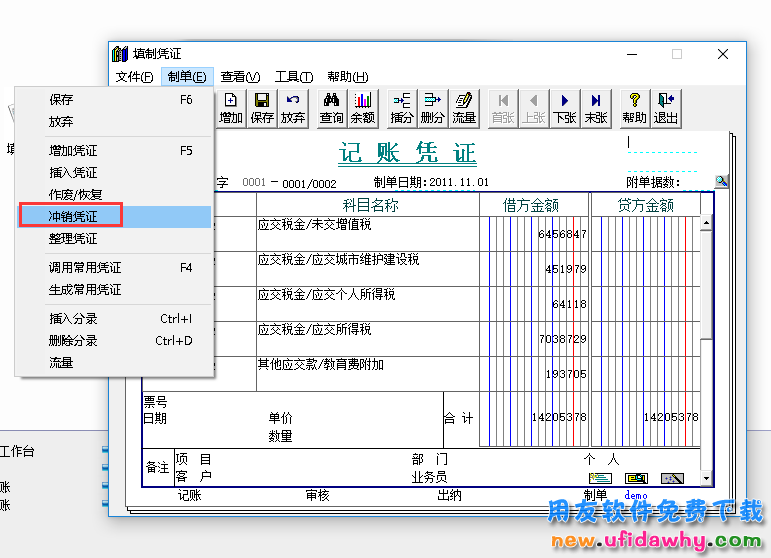Click the 插分 (Insert entry) toolbar icon
771x558 pixels.
coord(402,108)
